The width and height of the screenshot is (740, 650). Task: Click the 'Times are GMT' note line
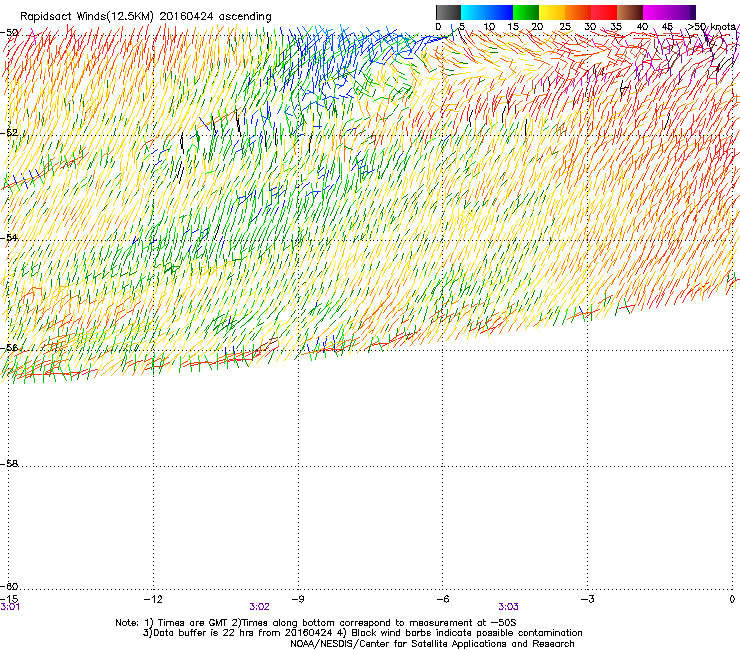point(316,623)
